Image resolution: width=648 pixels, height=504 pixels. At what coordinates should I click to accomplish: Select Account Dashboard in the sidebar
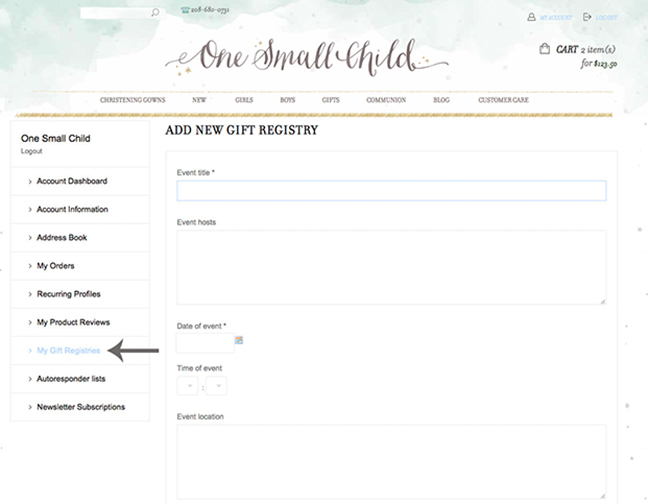72,181
